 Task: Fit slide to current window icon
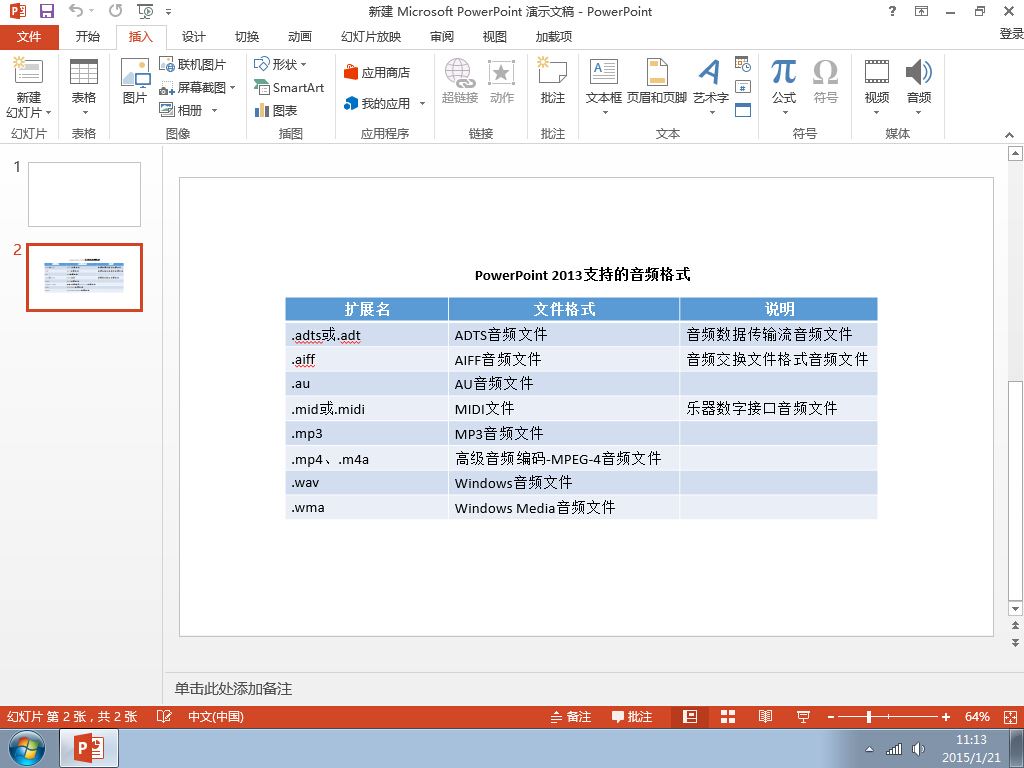pyautogui.click(x=1010, y=716)
